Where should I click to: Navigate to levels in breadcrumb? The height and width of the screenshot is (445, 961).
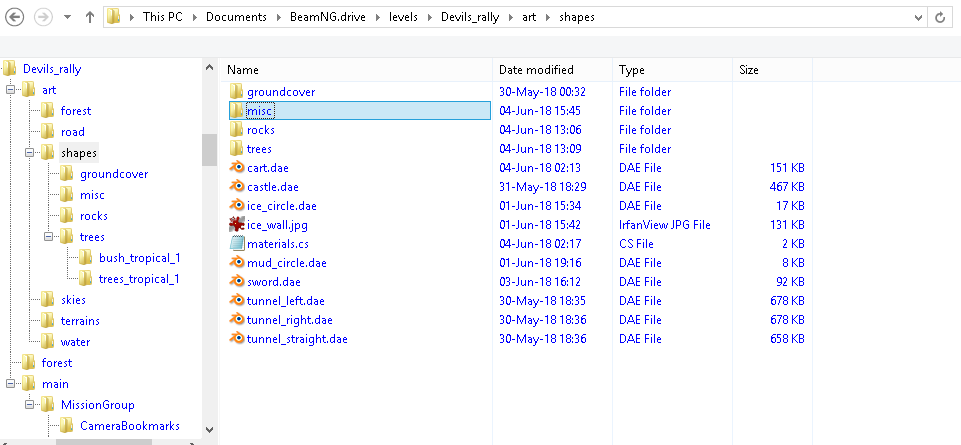click(403, 17)
